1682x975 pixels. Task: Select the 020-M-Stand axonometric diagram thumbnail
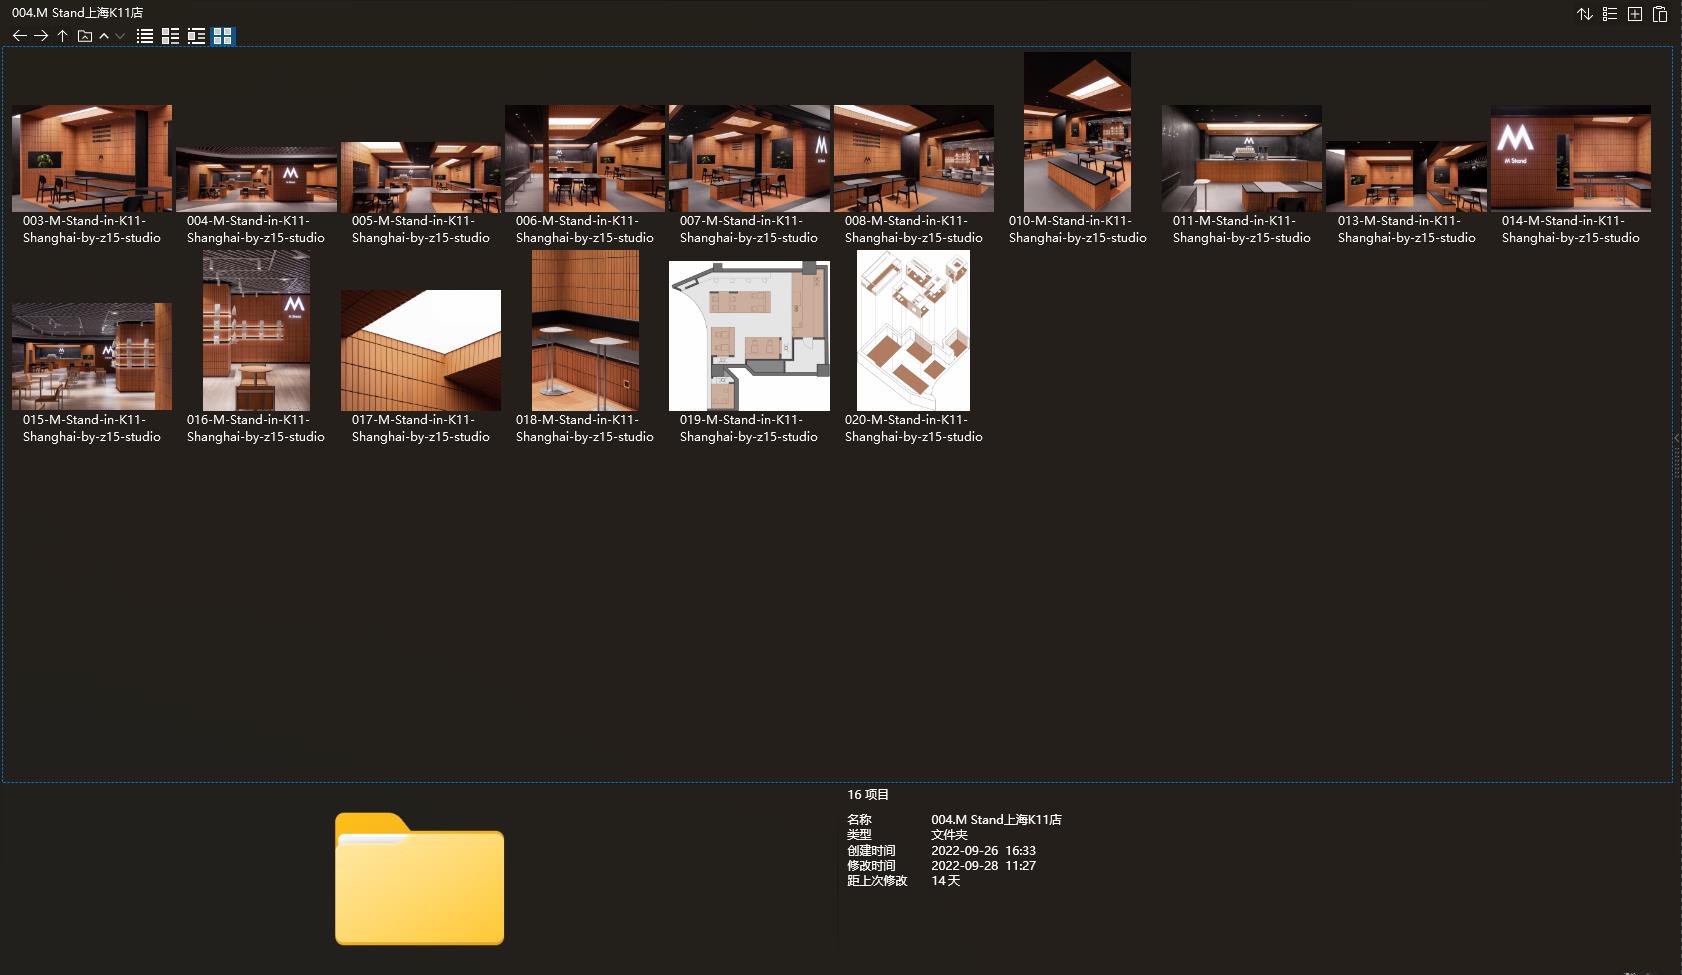913,331
